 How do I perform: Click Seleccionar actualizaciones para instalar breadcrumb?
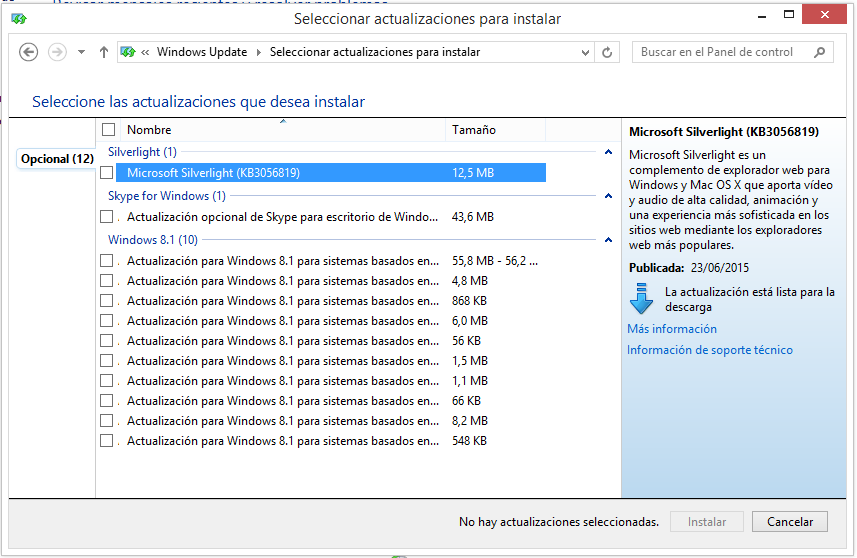(x=375, y=52)
